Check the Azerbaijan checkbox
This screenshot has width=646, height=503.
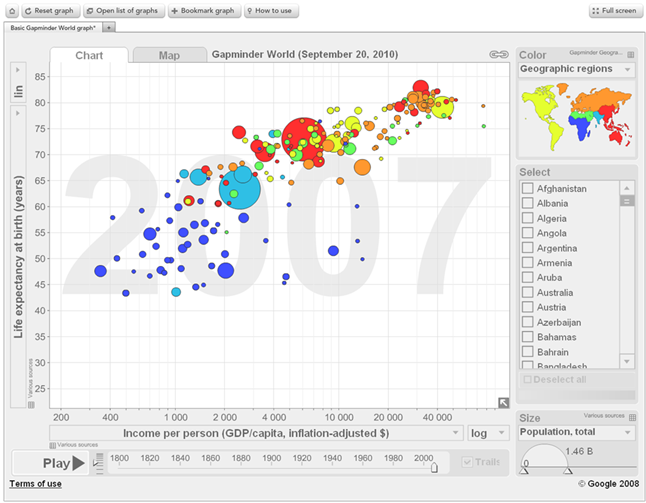(x=527, y=322)
